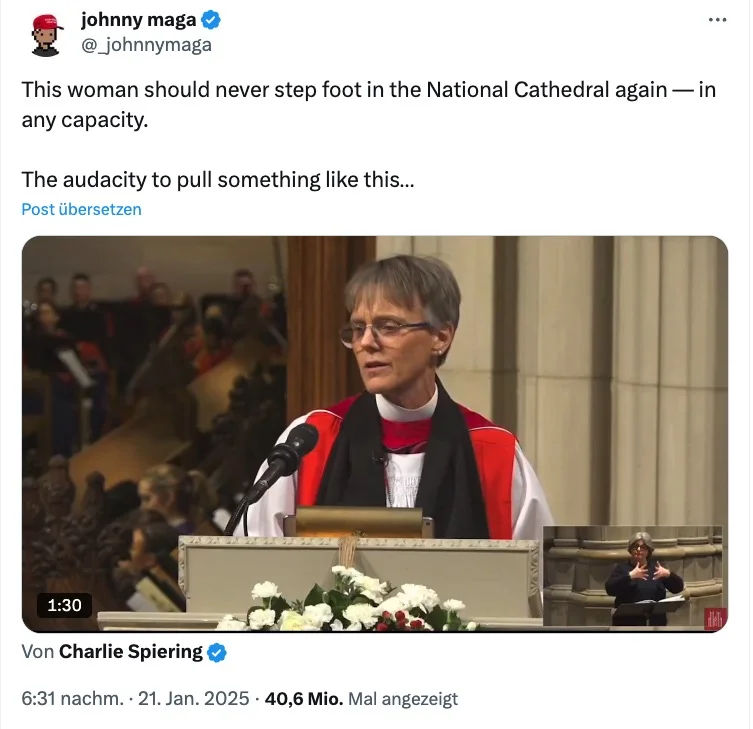
Task: Click the red cathedral logo watermark
Action: pos(714,618)
